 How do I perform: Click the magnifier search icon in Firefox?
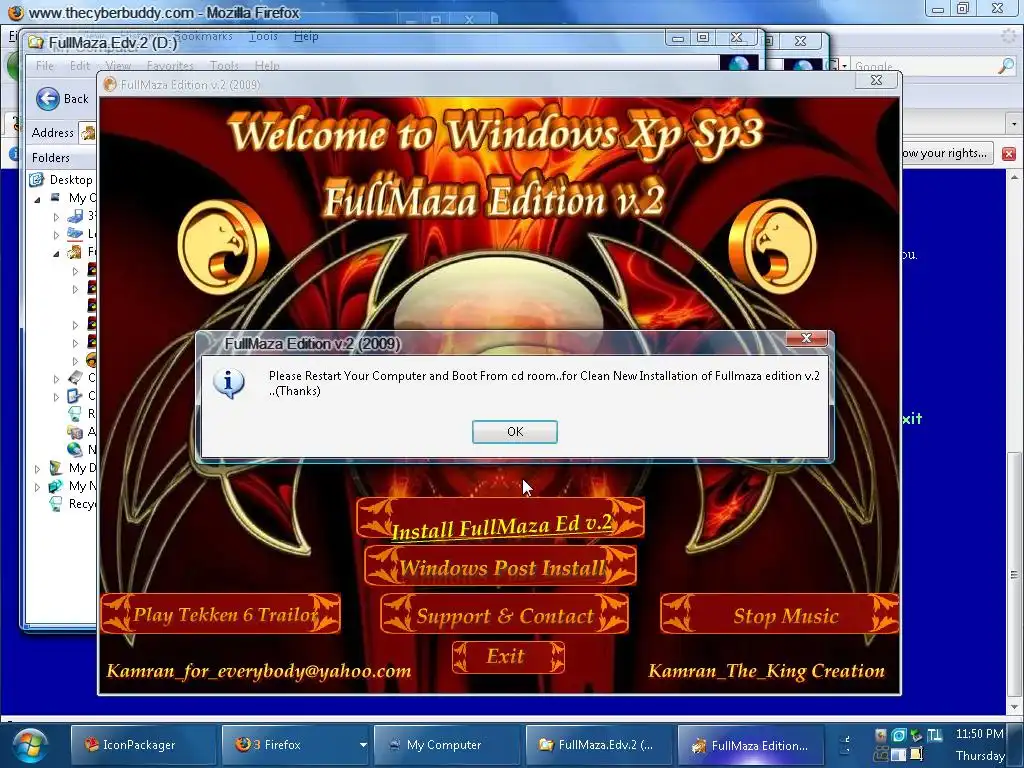click(x=1006, y=65)
